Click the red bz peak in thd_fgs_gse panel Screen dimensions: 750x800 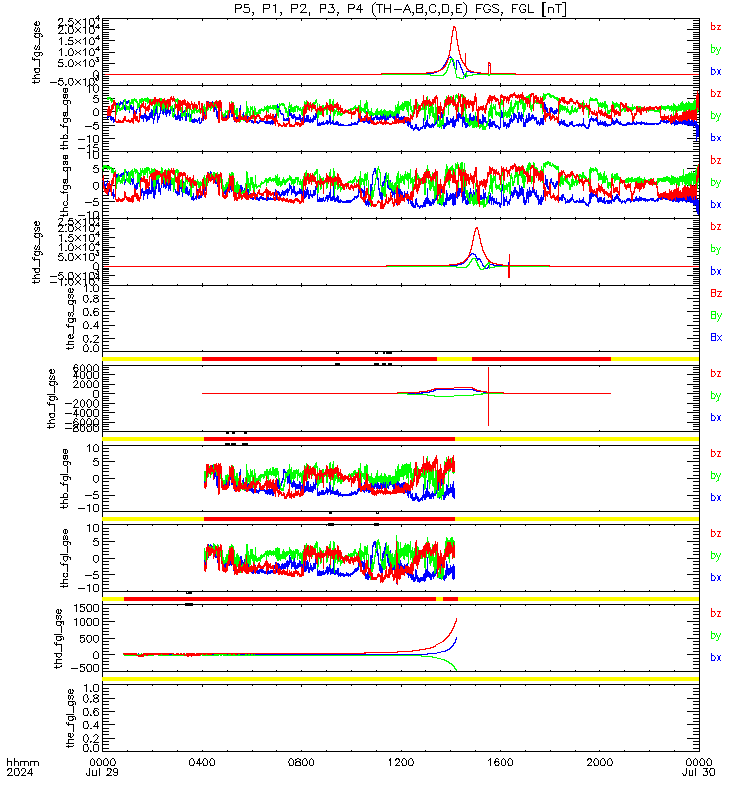(x=477, y=230)
